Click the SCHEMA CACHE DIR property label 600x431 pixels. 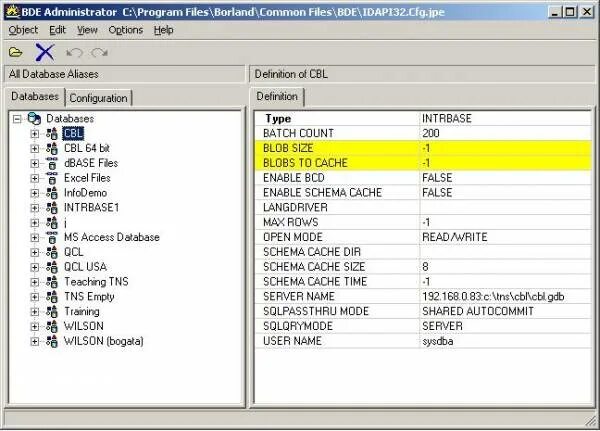[x=312, y=252]
